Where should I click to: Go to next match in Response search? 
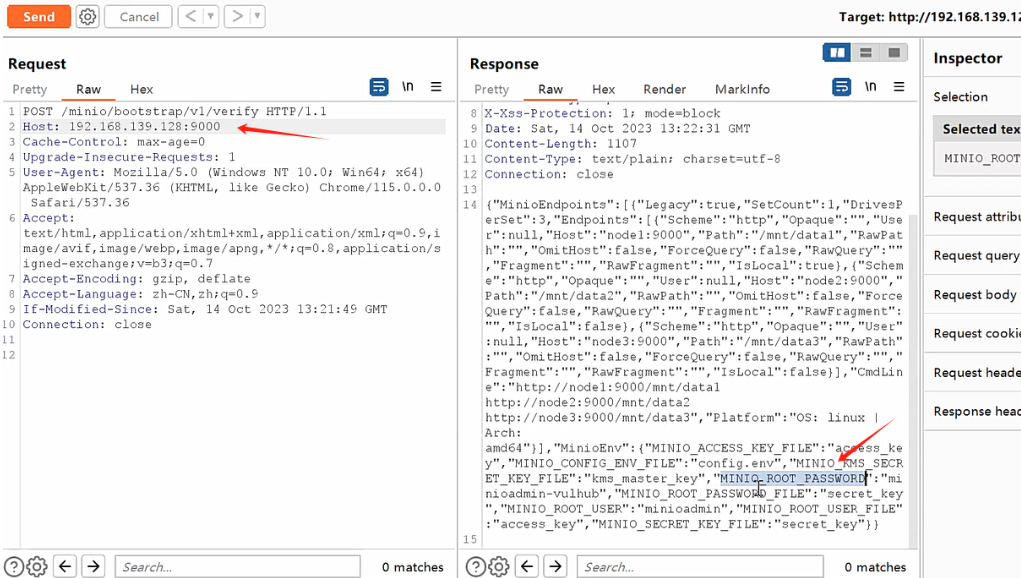tap(555, 566)
